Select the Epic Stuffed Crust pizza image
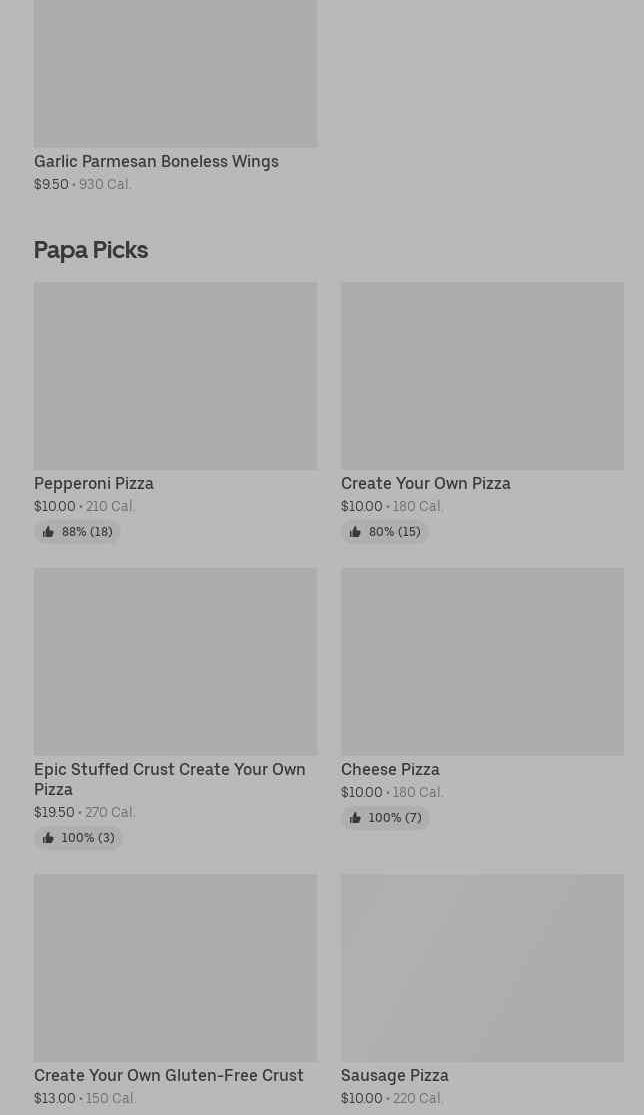 (175, 662)
